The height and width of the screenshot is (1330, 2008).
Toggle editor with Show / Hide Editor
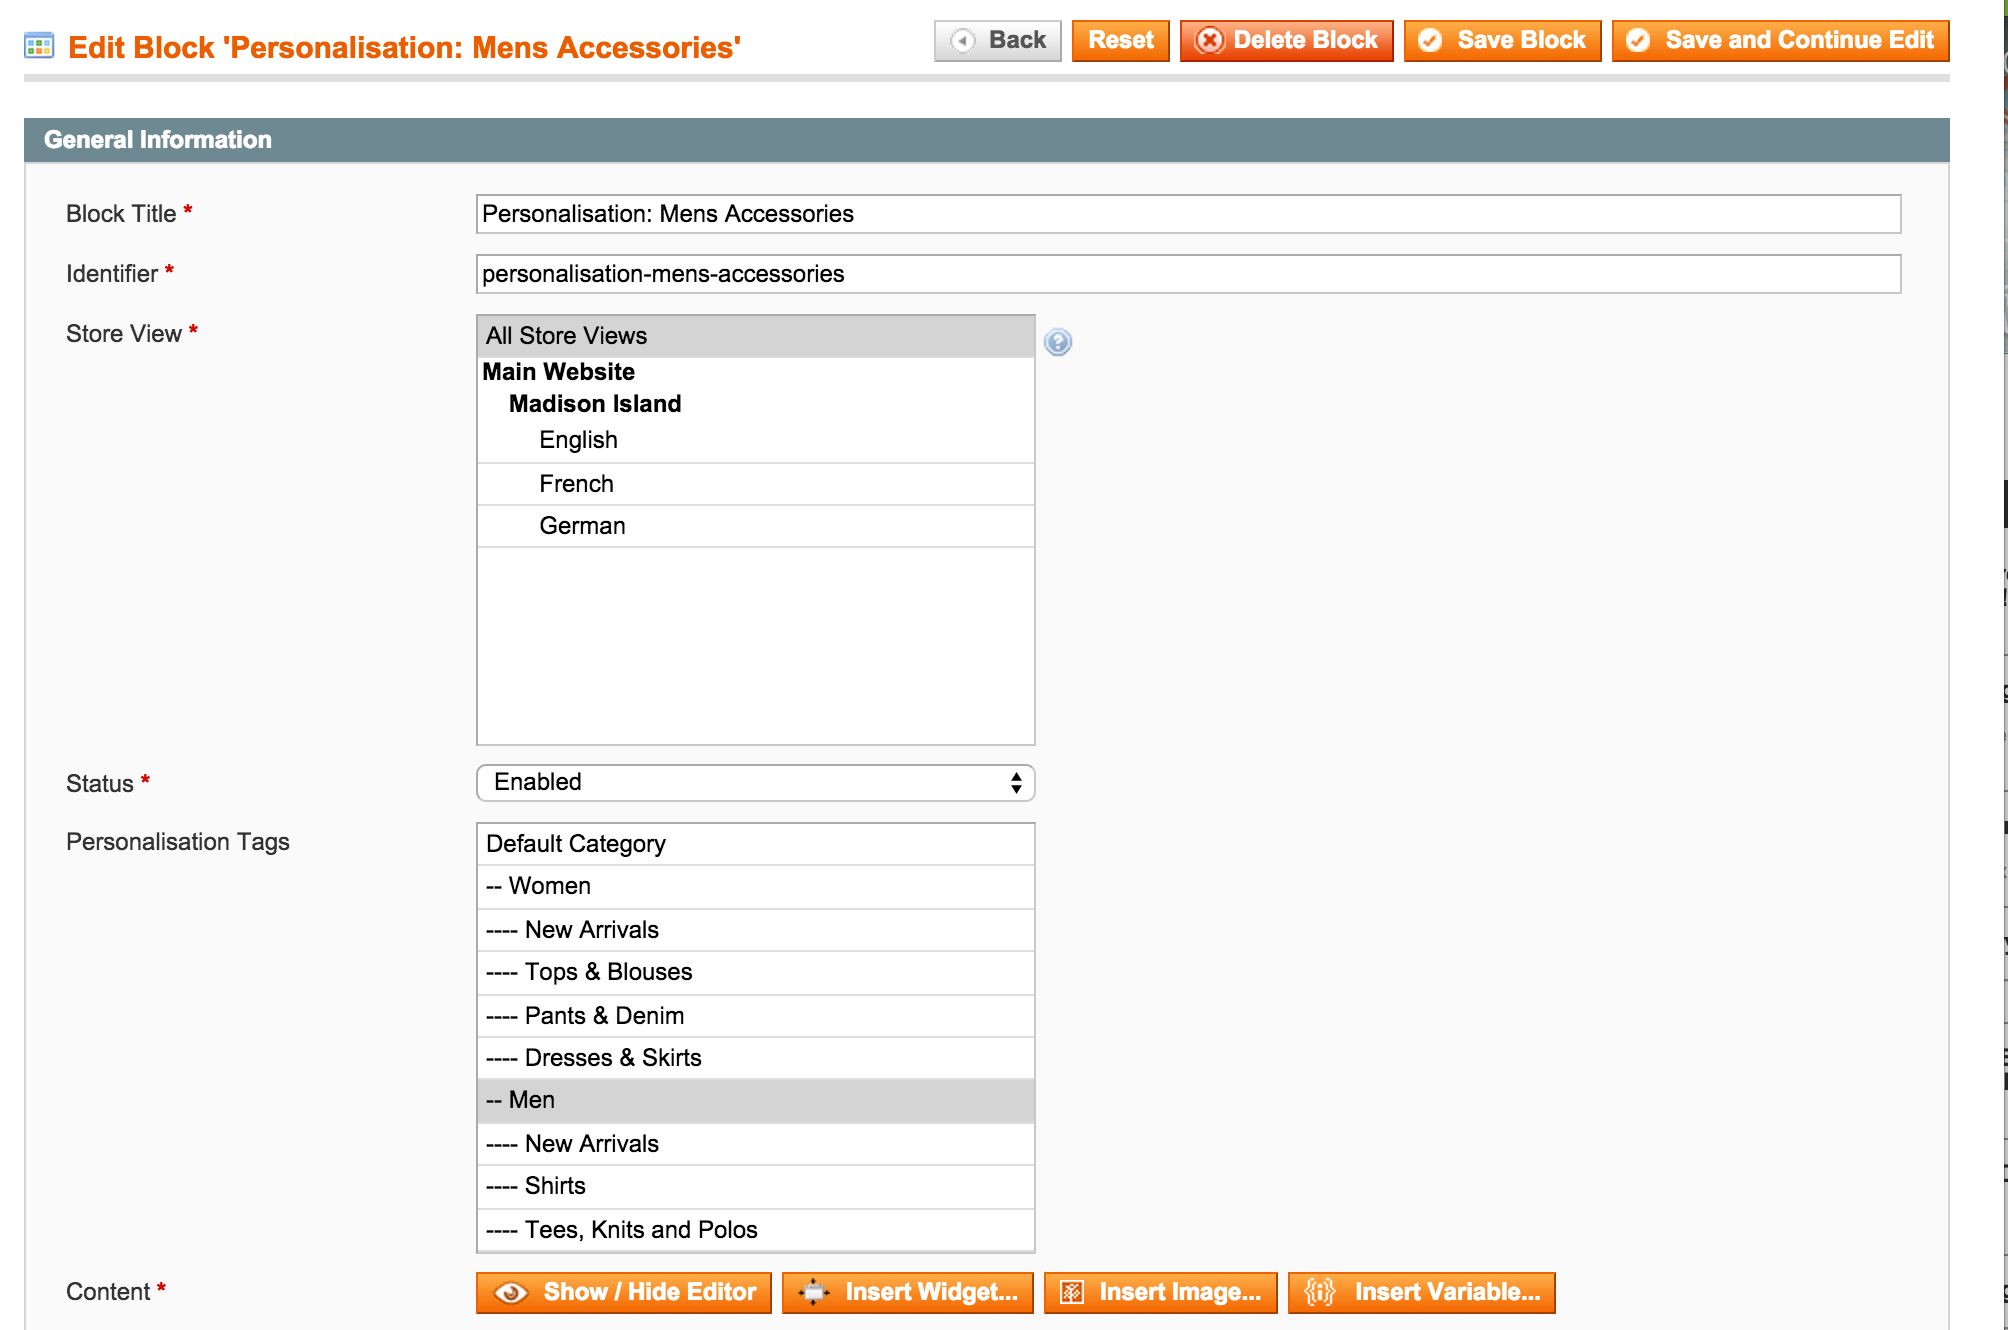click(x=624, y=1292)
